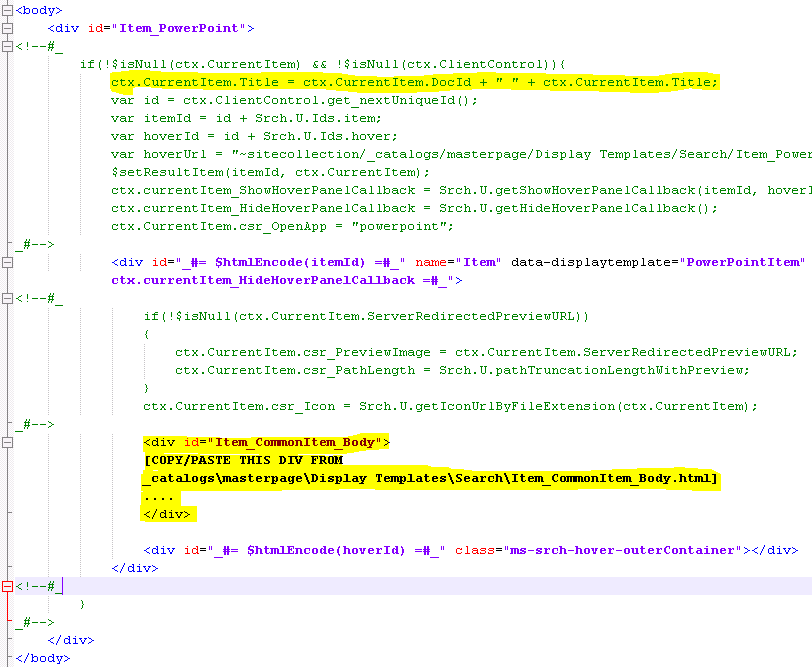Image resolution: width=812 pixels, height=667 pixels.
Task: Click the highlighted closing </div> tag
Action: 167,514
